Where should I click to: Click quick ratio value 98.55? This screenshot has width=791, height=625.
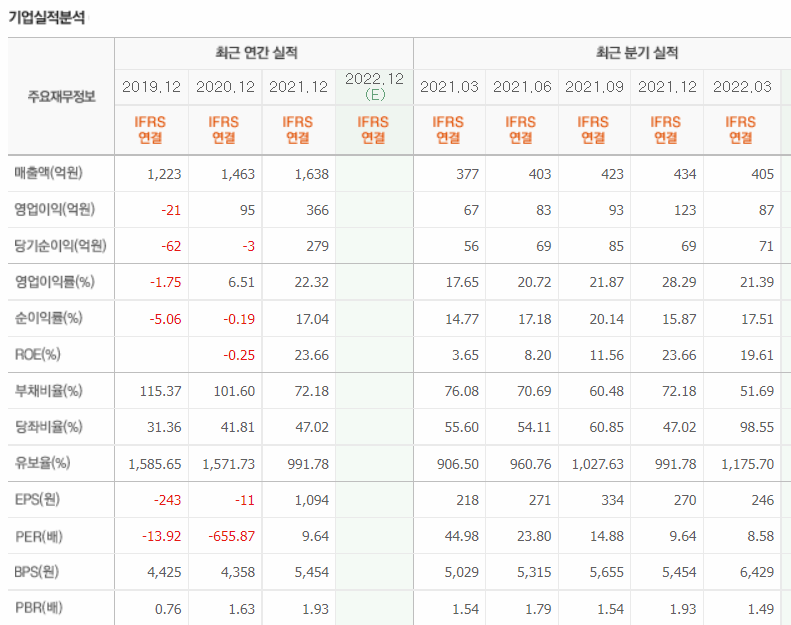757,428
